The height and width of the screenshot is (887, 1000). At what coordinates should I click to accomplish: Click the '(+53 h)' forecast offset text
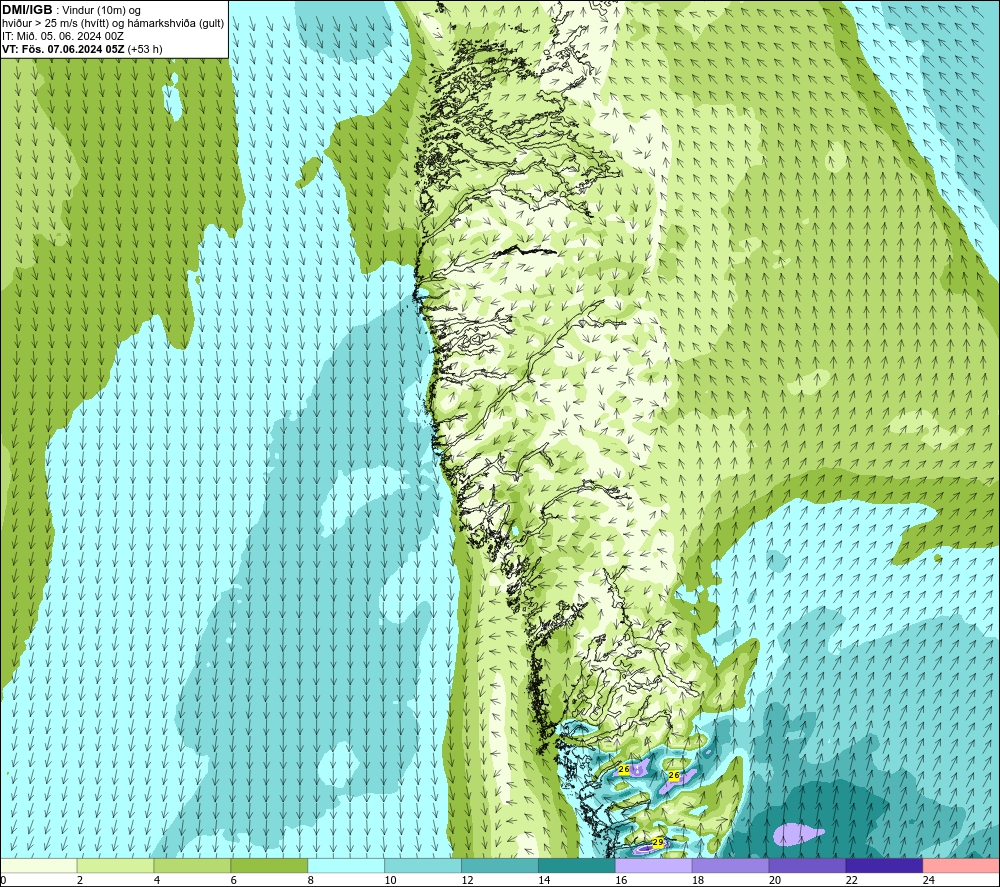[145, 49]
